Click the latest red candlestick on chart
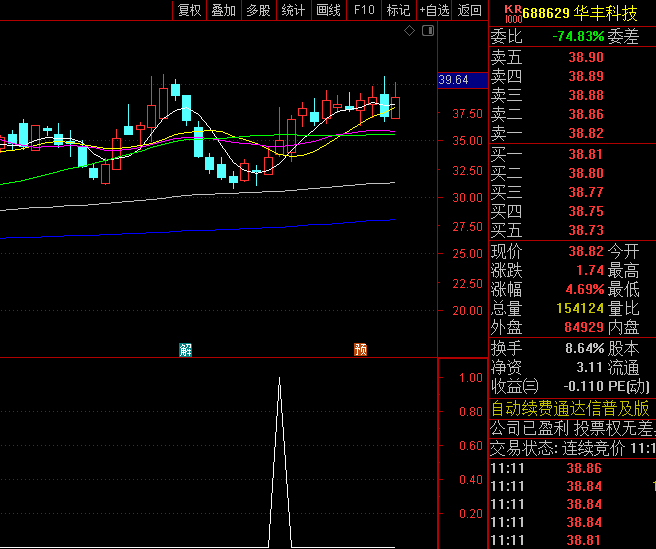This screenshot has height=549, width=656. pos(395,108)
